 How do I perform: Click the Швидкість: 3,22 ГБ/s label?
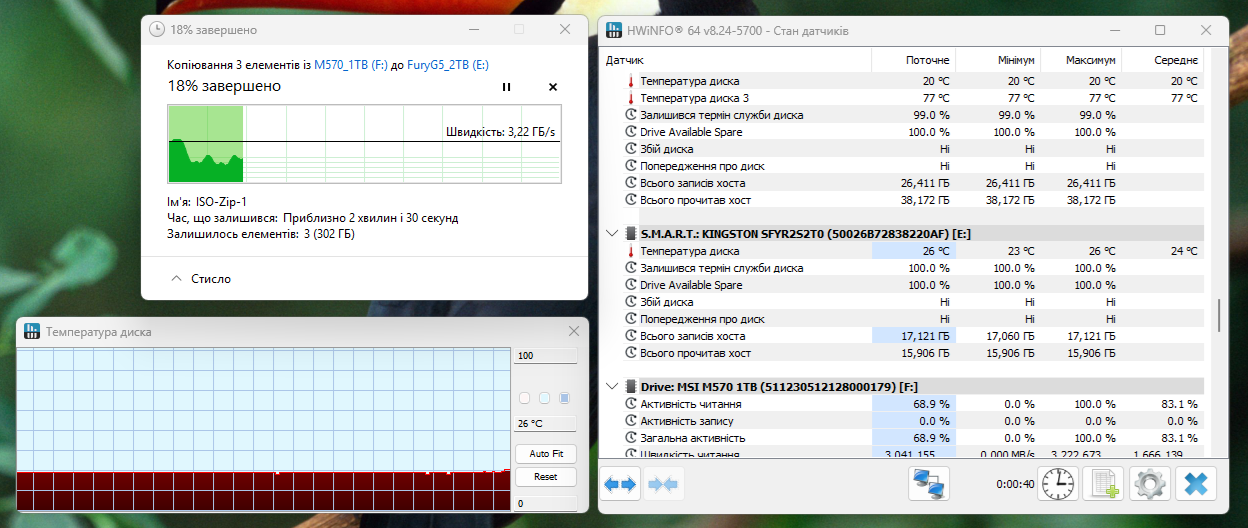(500, 132)
